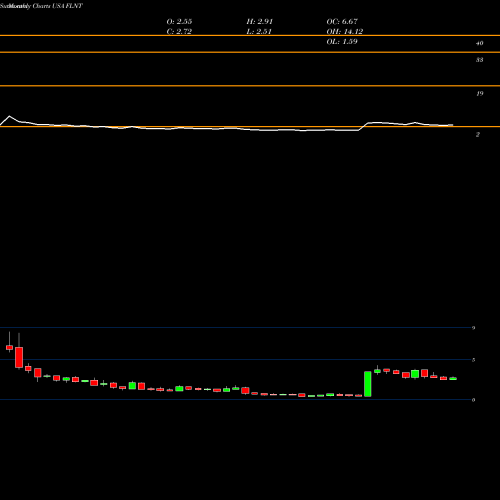Select the OL: 1.59 readout
Screen dimensions: 500x500
coord(342,41)
